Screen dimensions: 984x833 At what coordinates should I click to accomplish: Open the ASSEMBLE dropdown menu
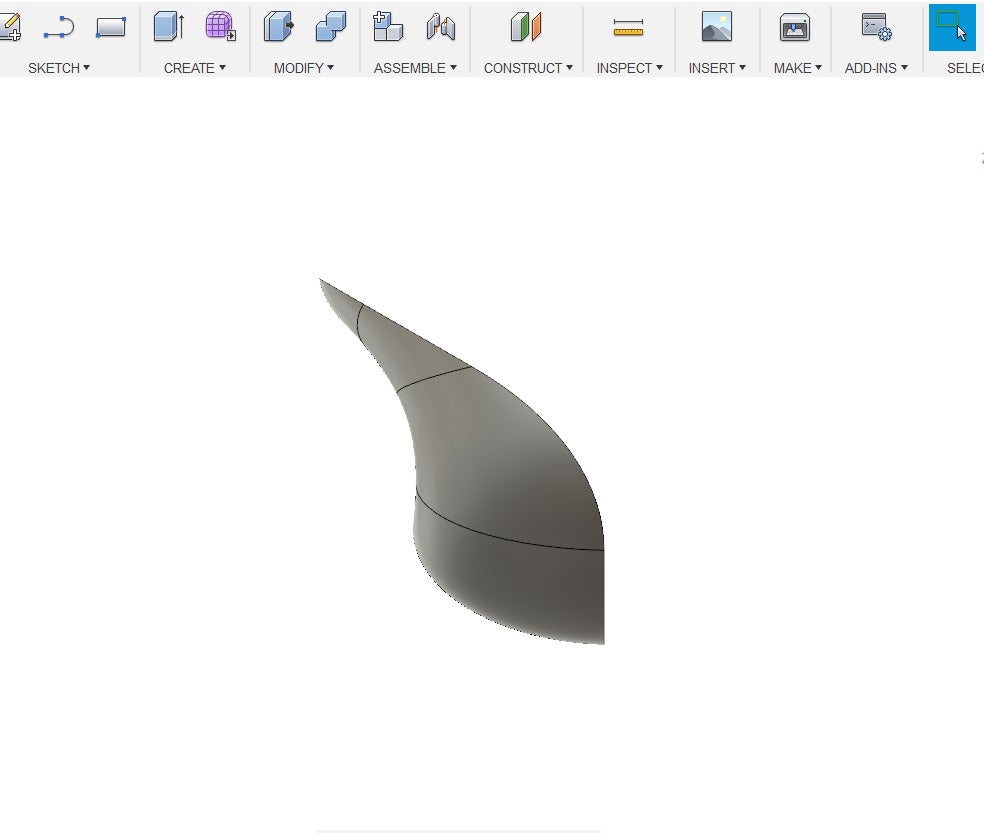point(415,68)
